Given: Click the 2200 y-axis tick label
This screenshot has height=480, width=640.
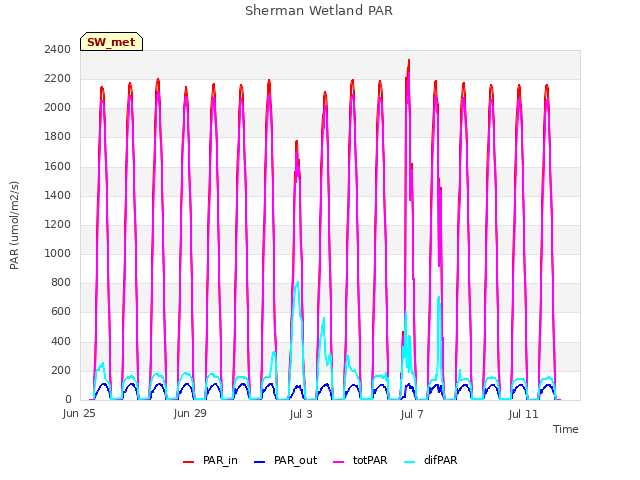Looking at the screenshot, I should (x=58, y=78).
